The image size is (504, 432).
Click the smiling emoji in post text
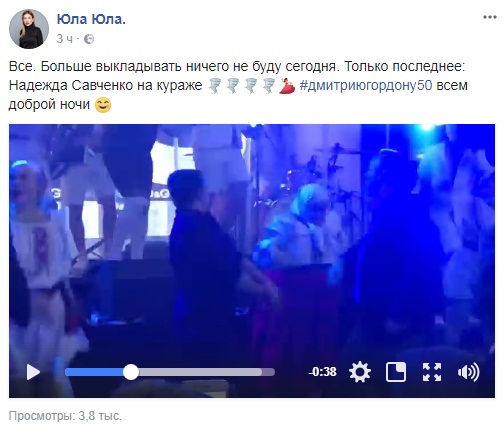click(x=103, y=105)
